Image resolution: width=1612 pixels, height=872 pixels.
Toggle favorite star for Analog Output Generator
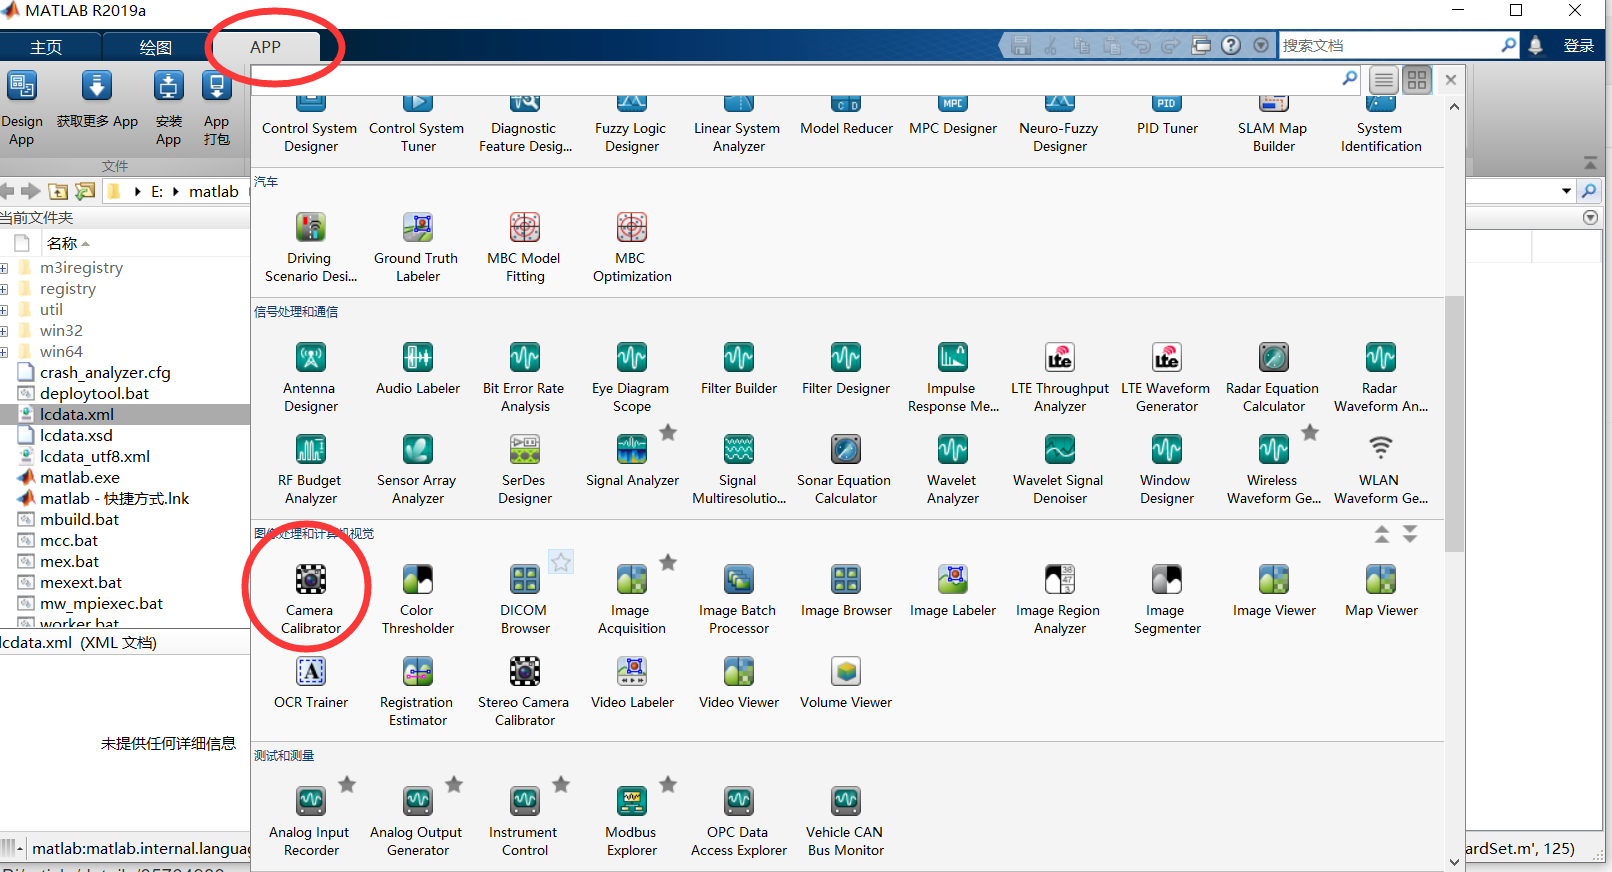coord(454,784)
